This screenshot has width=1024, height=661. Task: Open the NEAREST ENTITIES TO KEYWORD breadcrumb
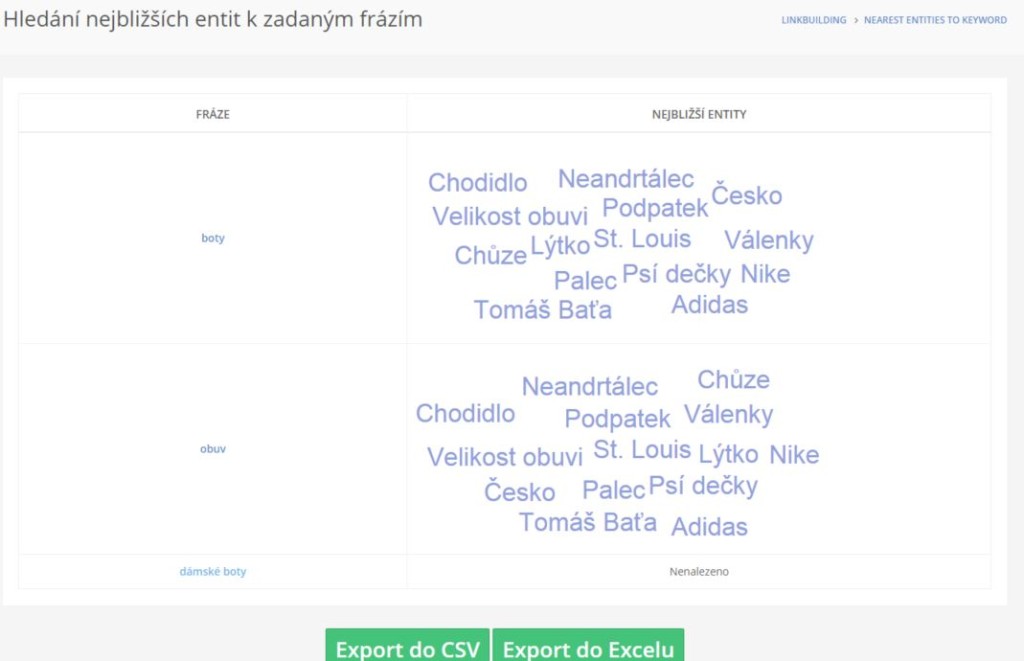click(x=935, y=20)
